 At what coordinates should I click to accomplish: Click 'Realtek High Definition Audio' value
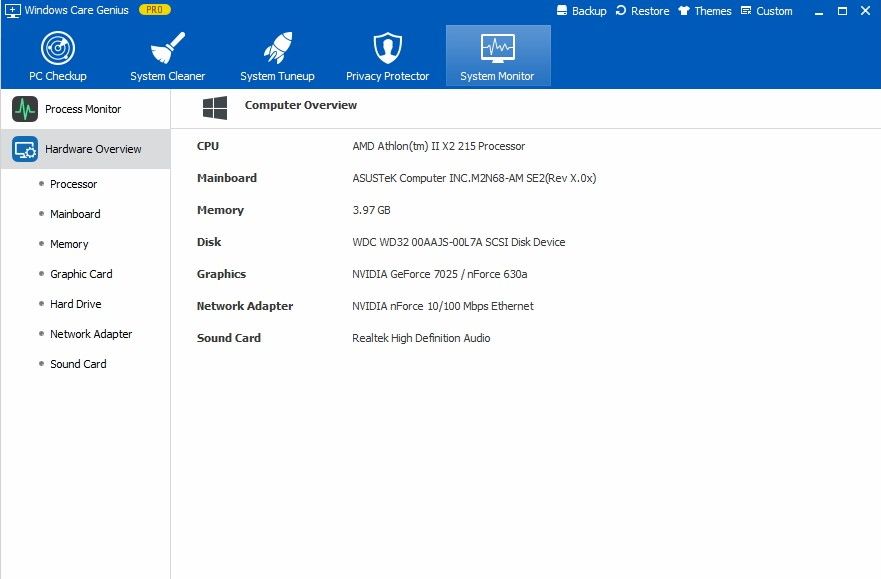(x=421, y=338)
